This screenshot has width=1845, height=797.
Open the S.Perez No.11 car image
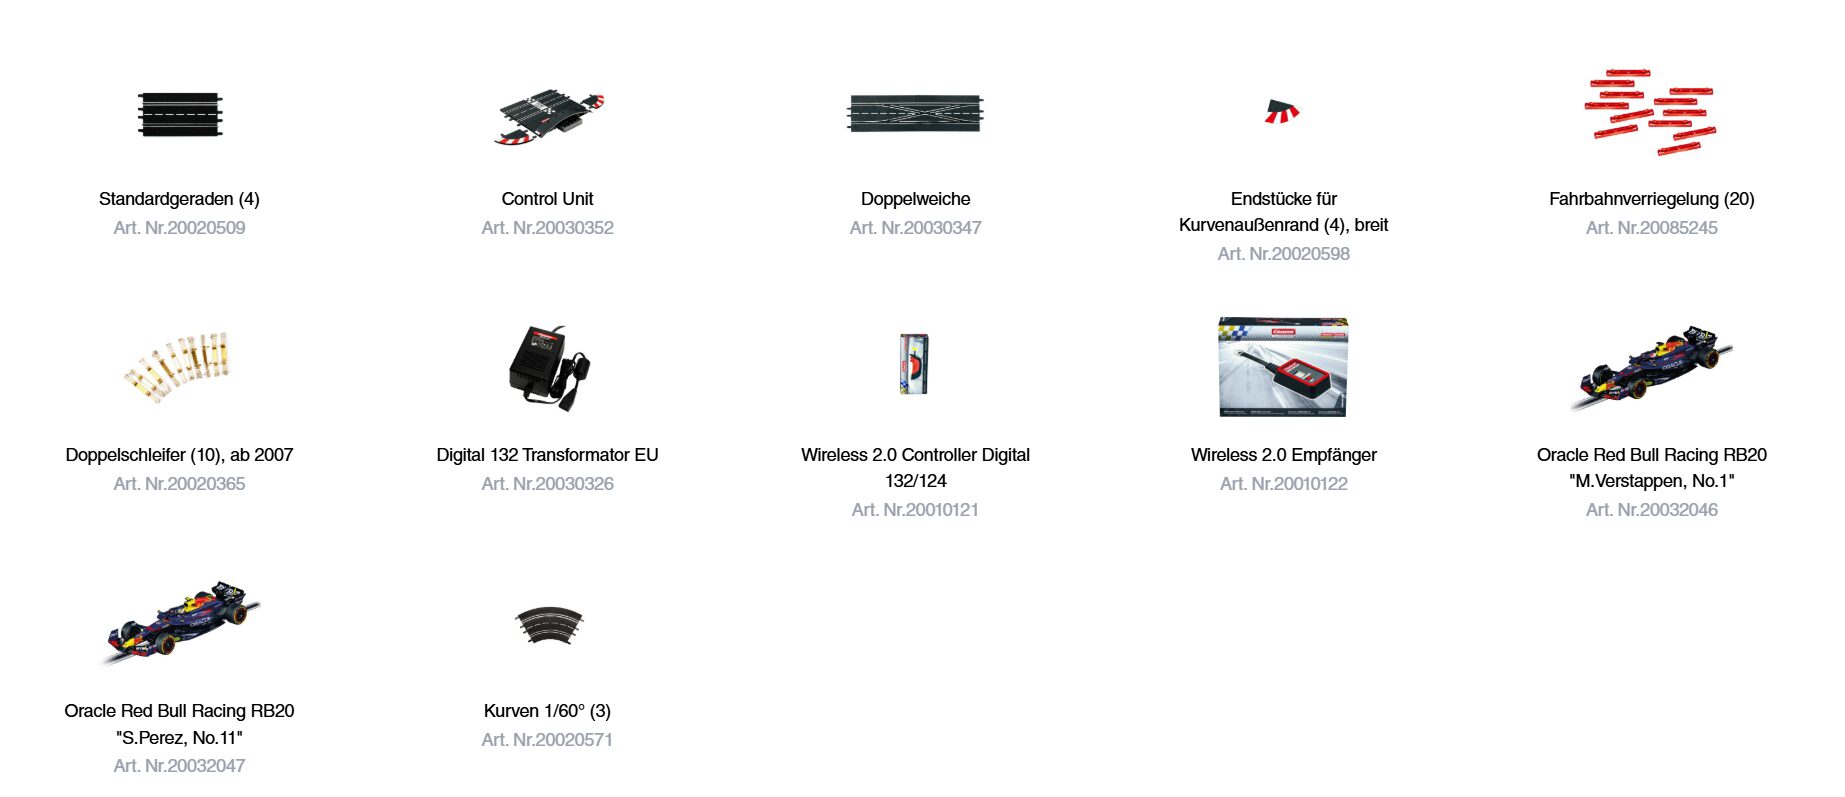(180, 623)
